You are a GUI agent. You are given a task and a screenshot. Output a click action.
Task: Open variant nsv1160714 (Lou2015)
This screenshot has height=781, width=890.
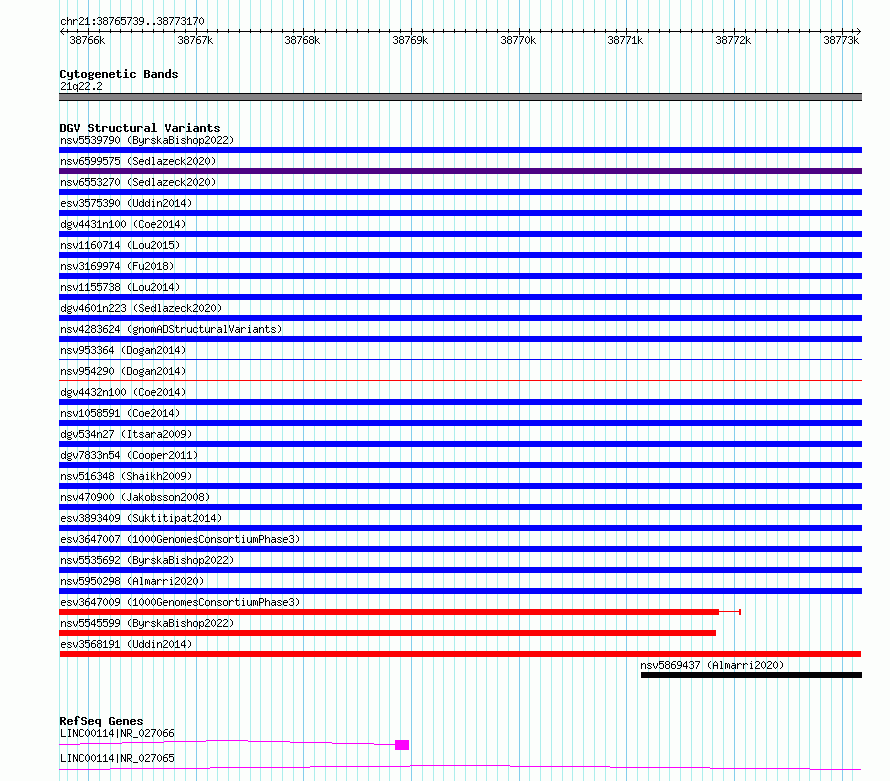(x=120, y=245)
